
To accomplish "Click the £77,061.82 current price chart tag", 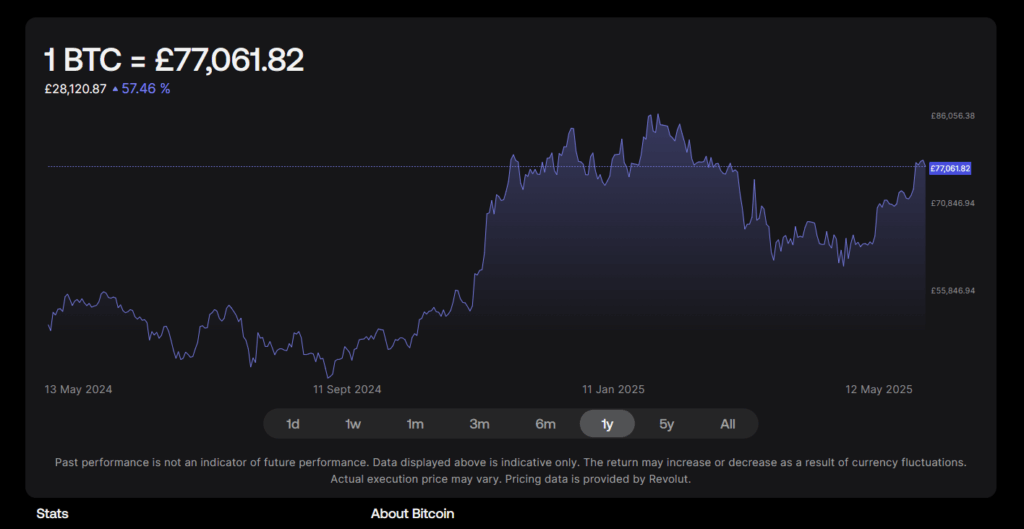I will point(950,168).
